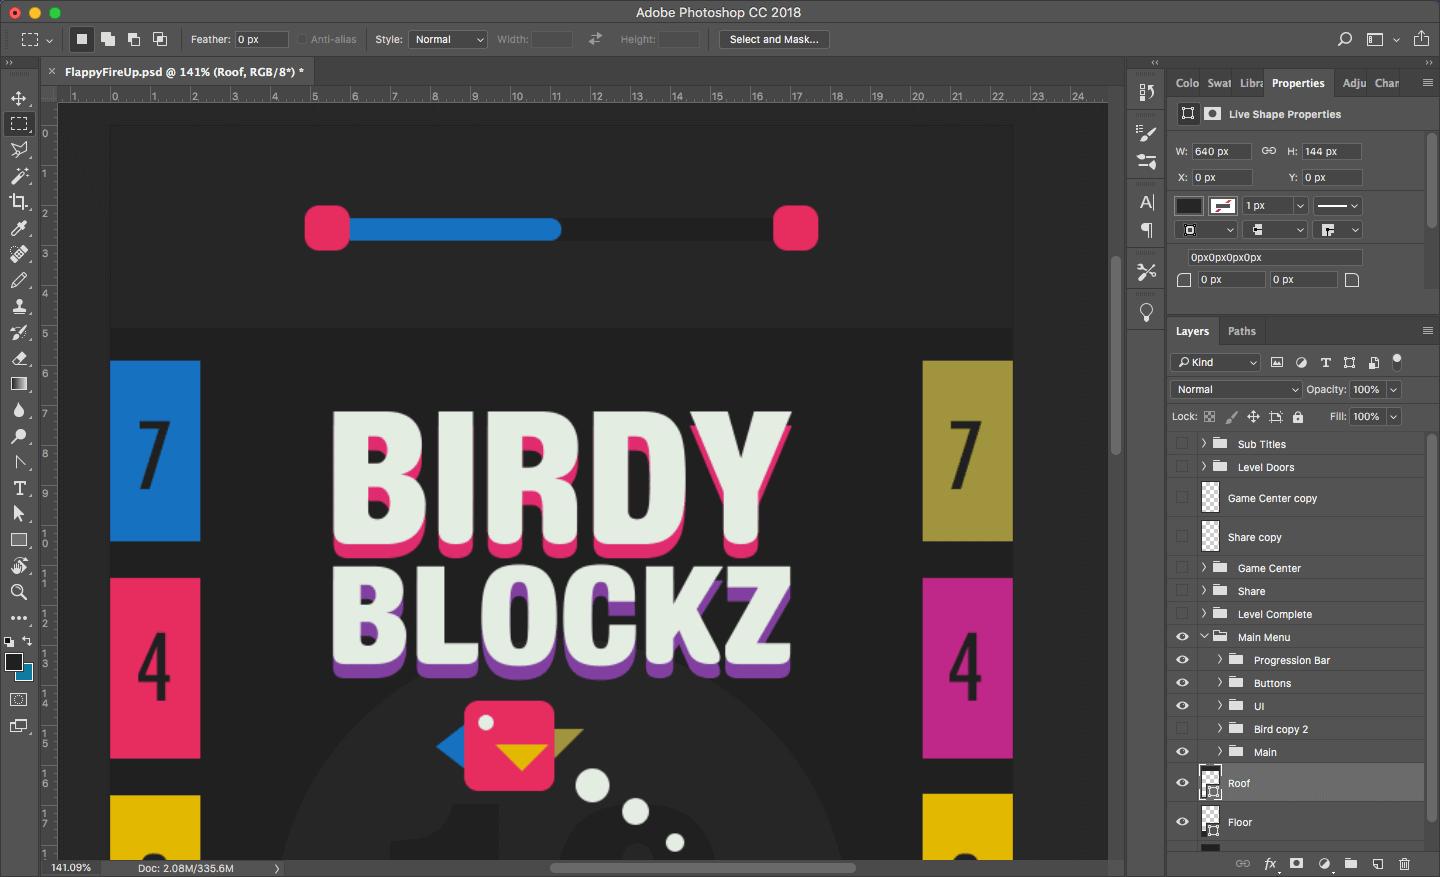Hide the Progression Bar group
The image size is (1440, 877).
pyautogui.click(x=1182, y=660)
